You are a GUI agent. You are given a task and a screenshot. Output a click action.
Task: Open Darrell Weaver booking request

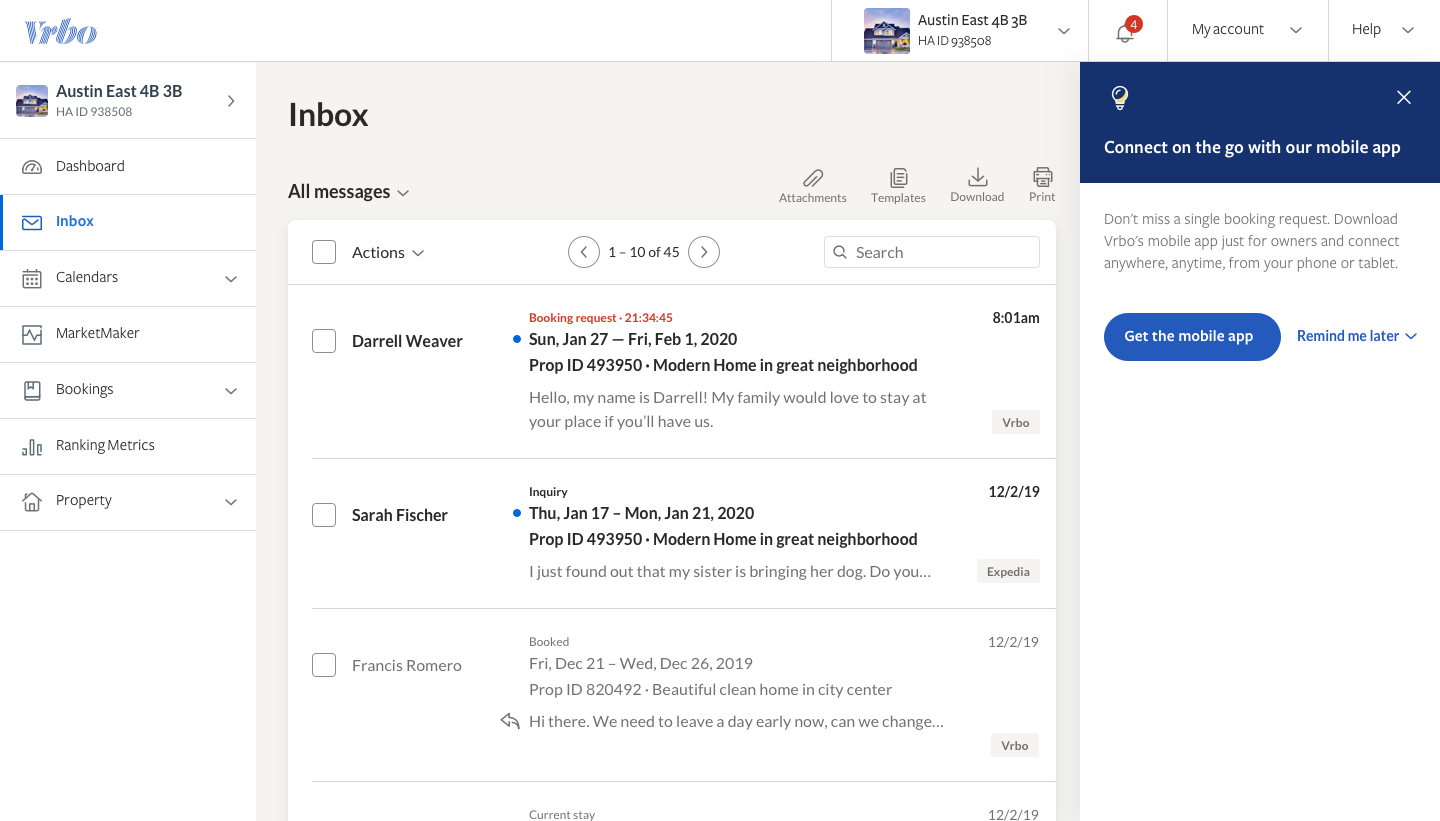tap(672, 372)
